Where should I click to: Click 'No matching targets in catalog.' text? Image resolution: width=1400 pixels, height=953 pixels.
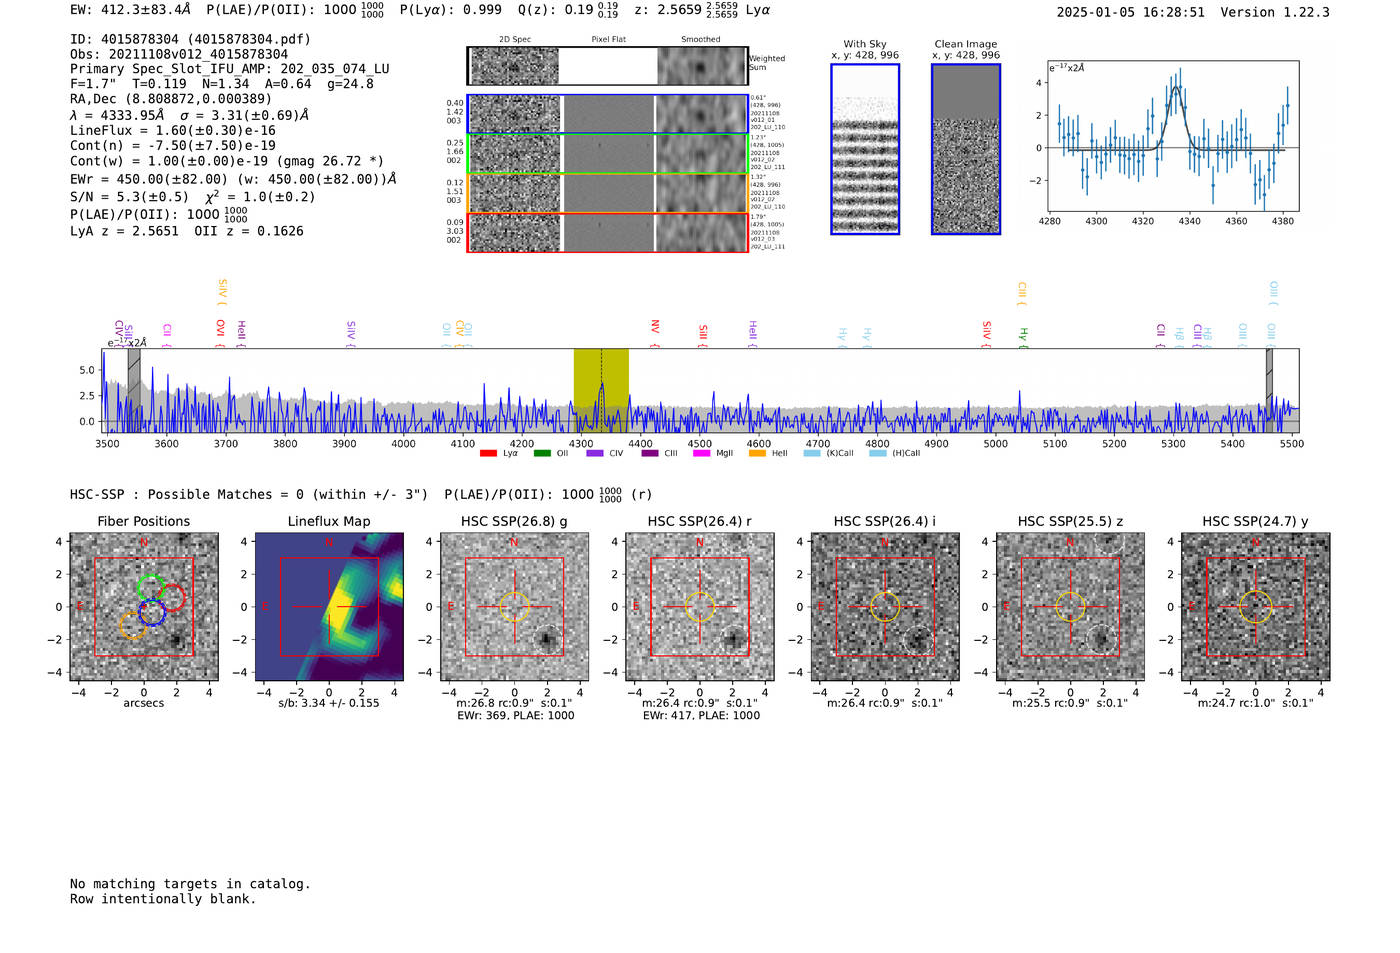190,884
